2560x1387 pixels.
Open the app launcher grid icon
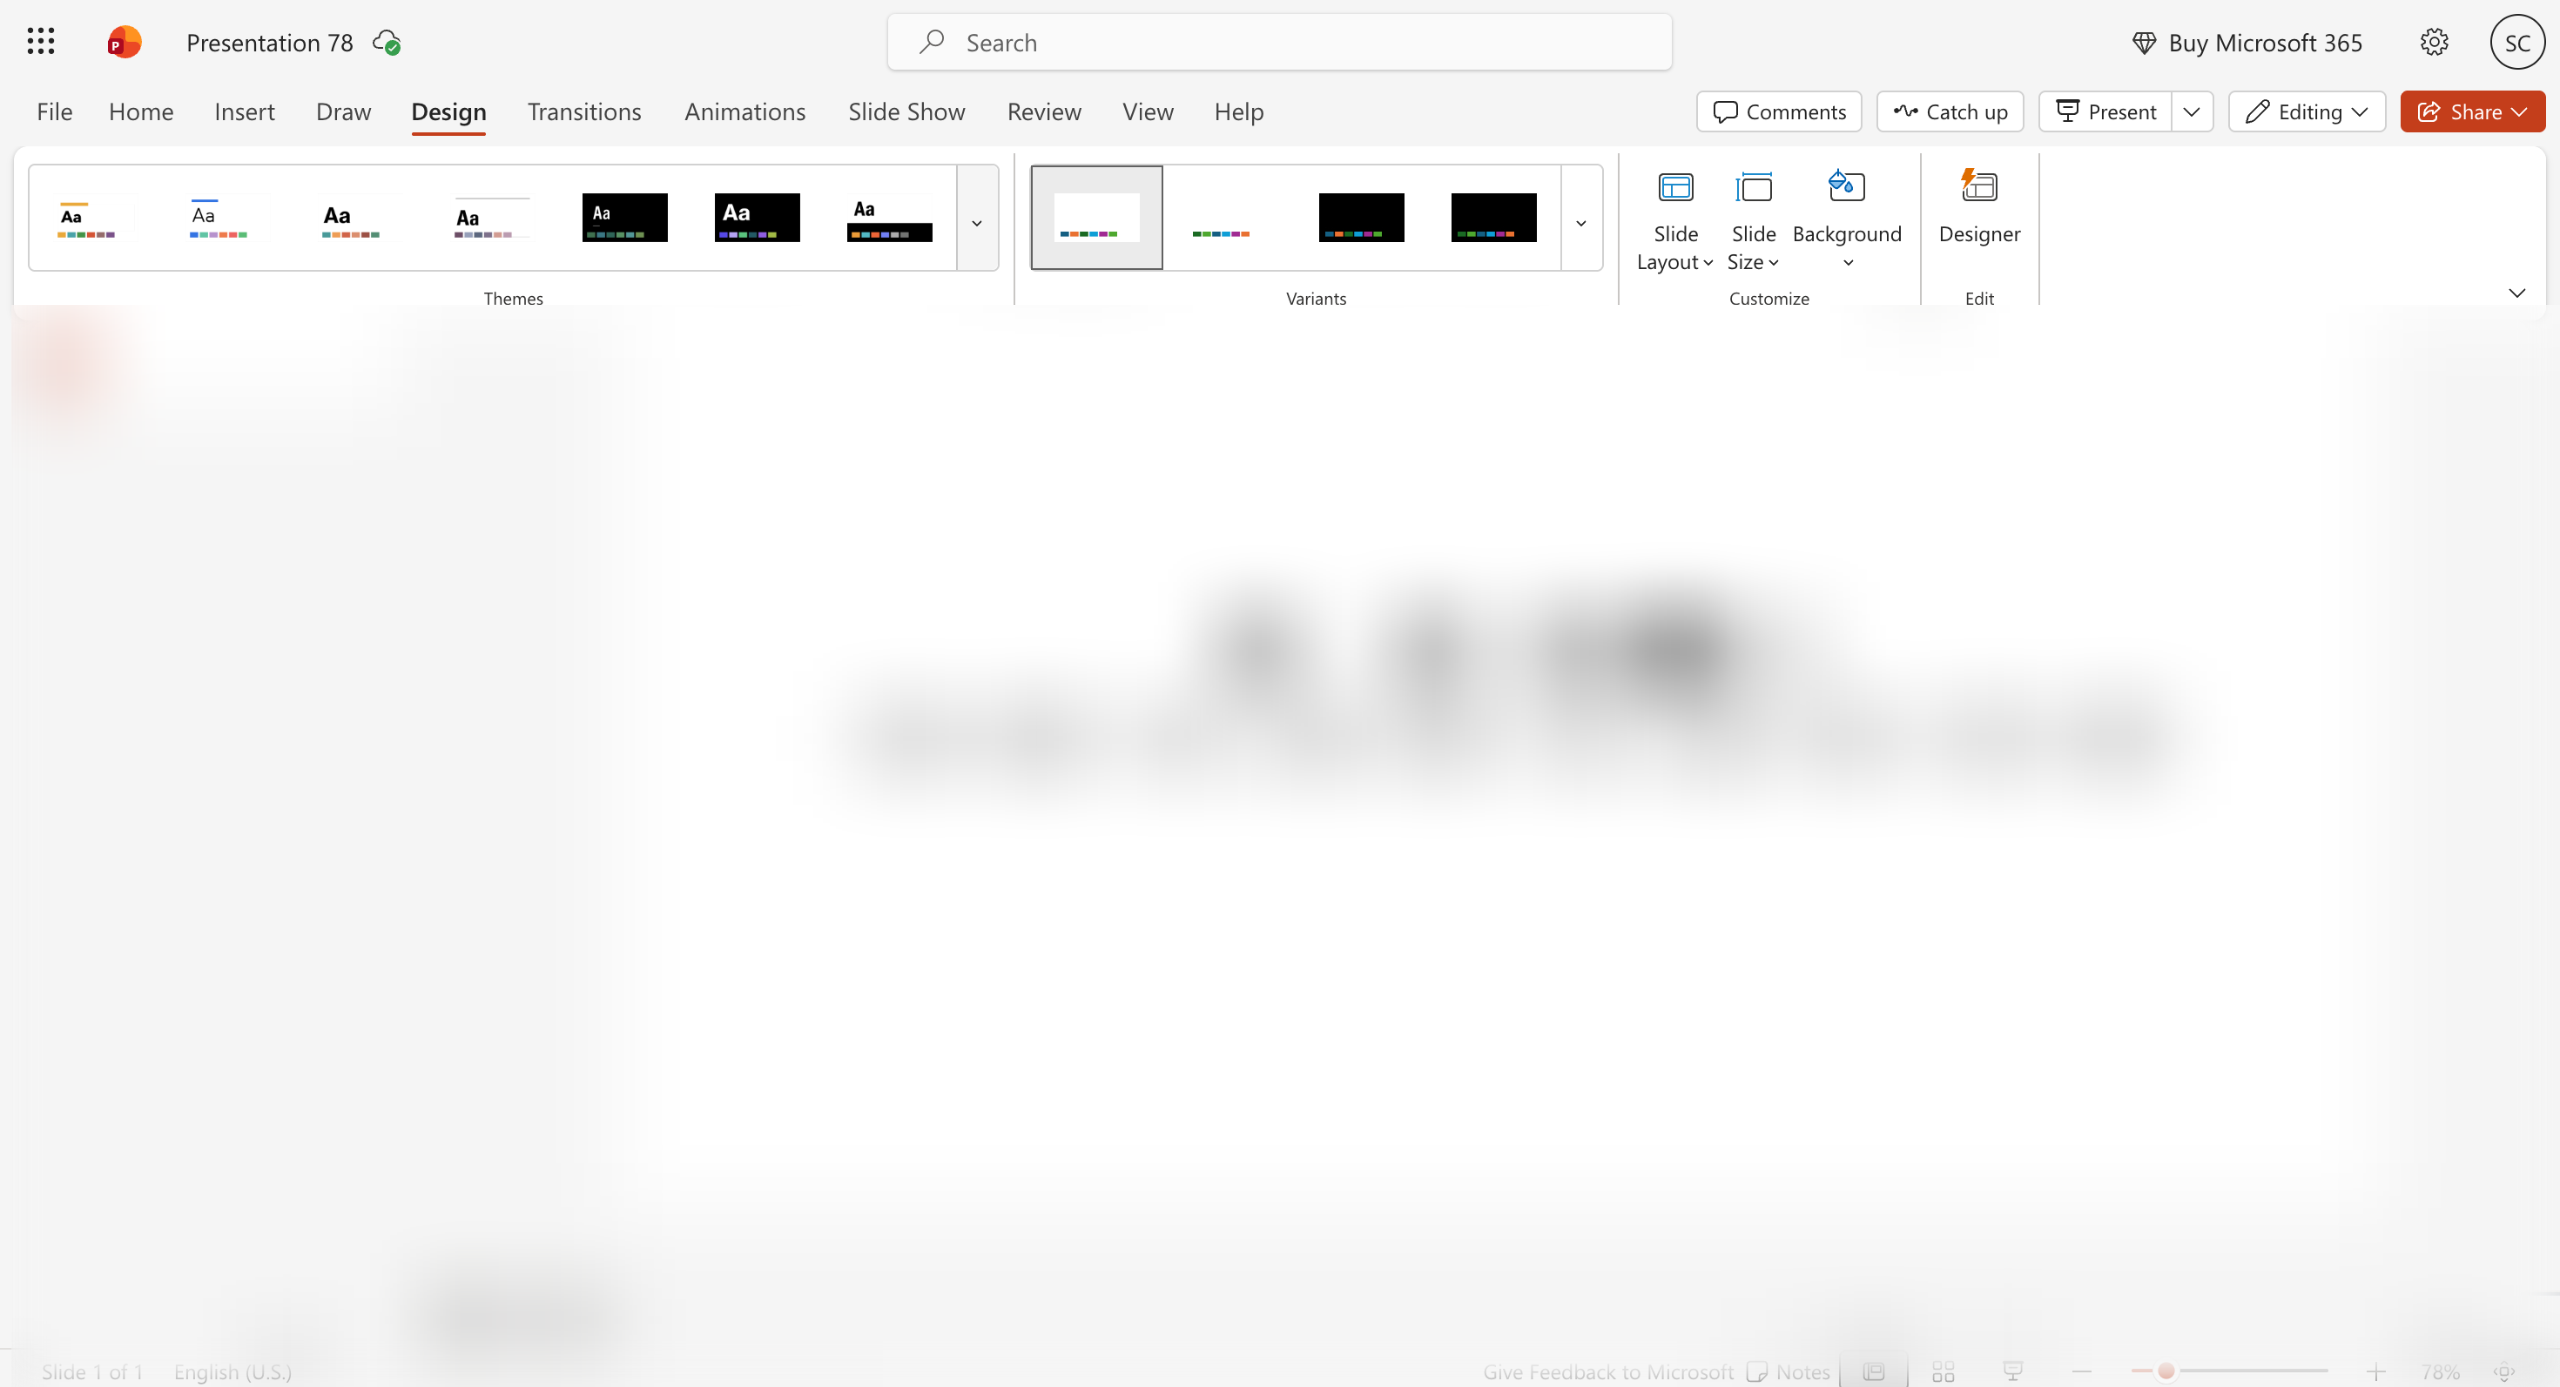(x=41, y=42)
